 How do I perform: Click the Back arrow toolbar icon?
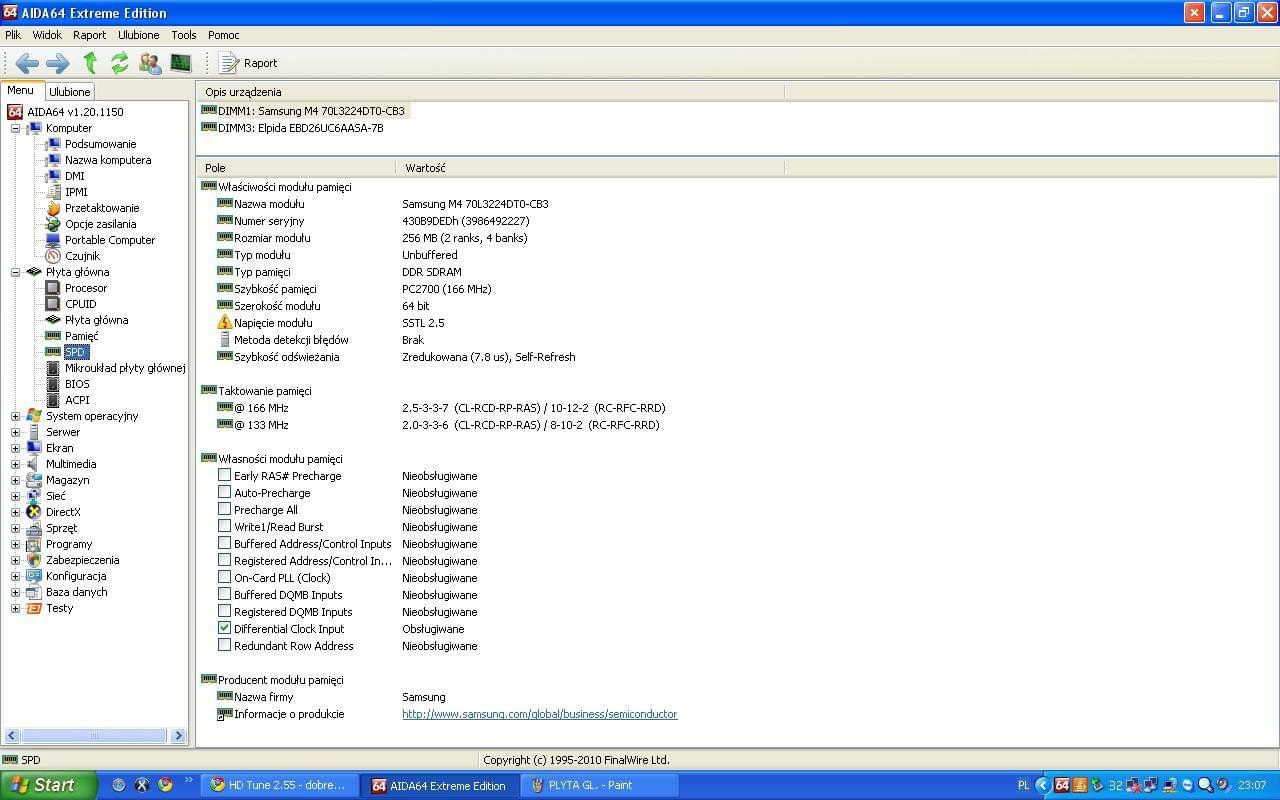[x=27, y=63]
